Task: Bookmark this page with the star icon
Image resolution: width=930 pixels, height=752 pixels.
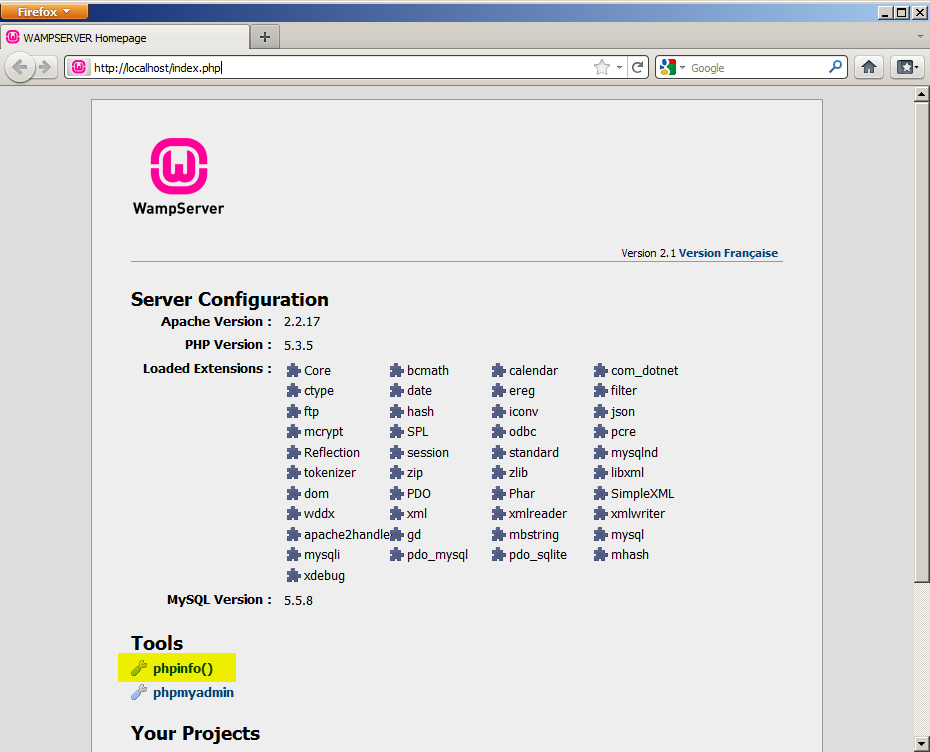Action: coord(601,67)
